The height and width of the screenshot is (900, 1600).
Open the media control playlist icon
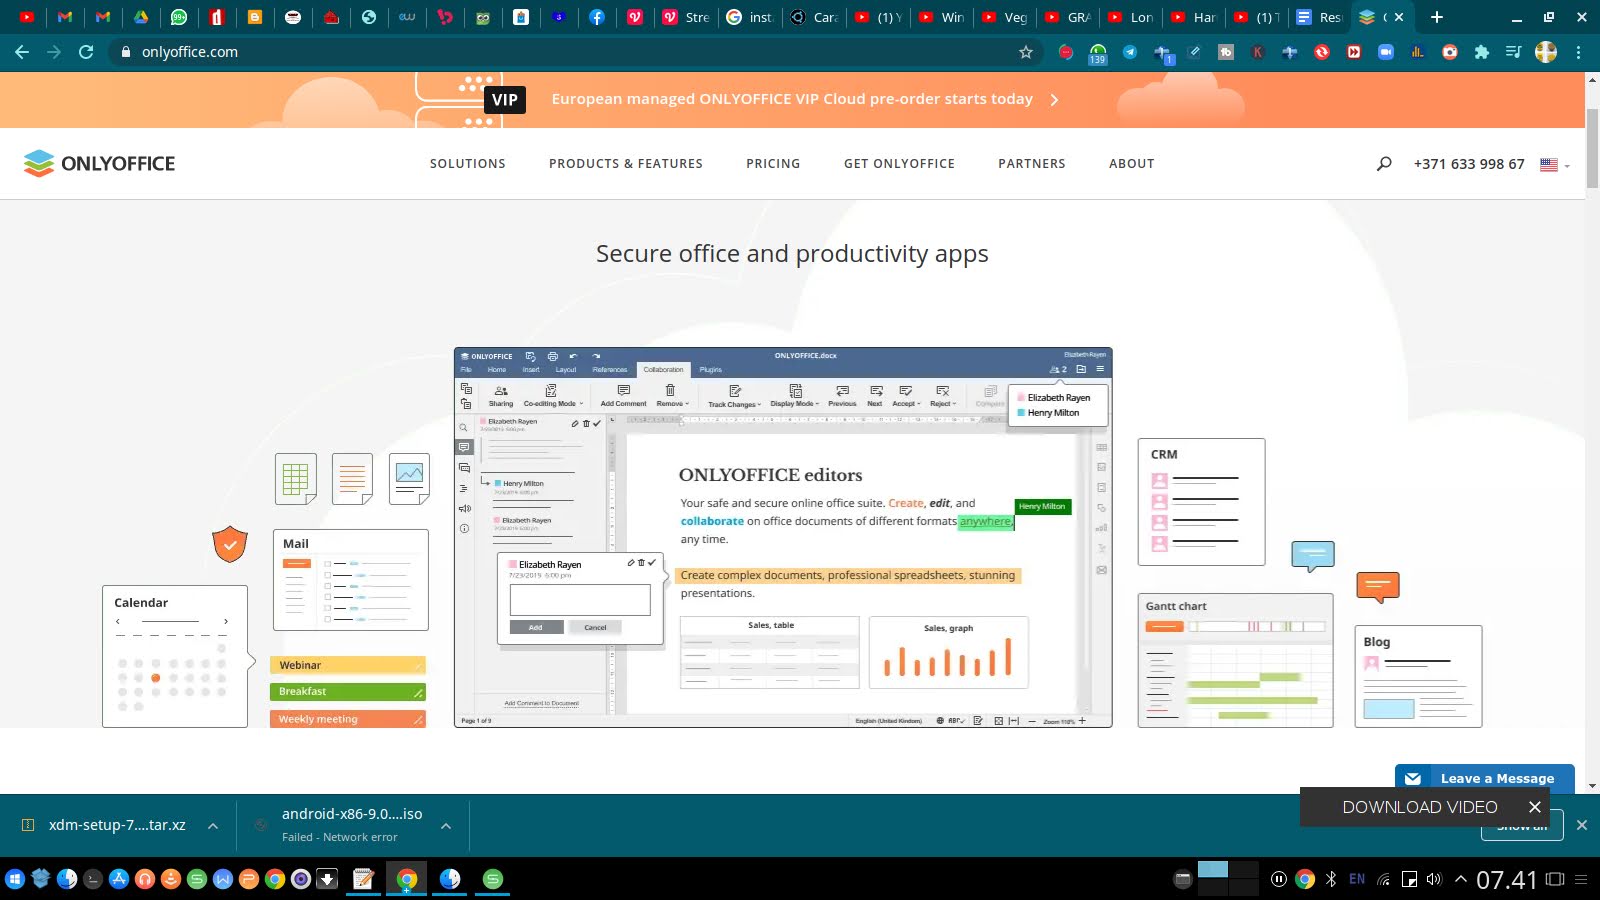[1514, 52]
